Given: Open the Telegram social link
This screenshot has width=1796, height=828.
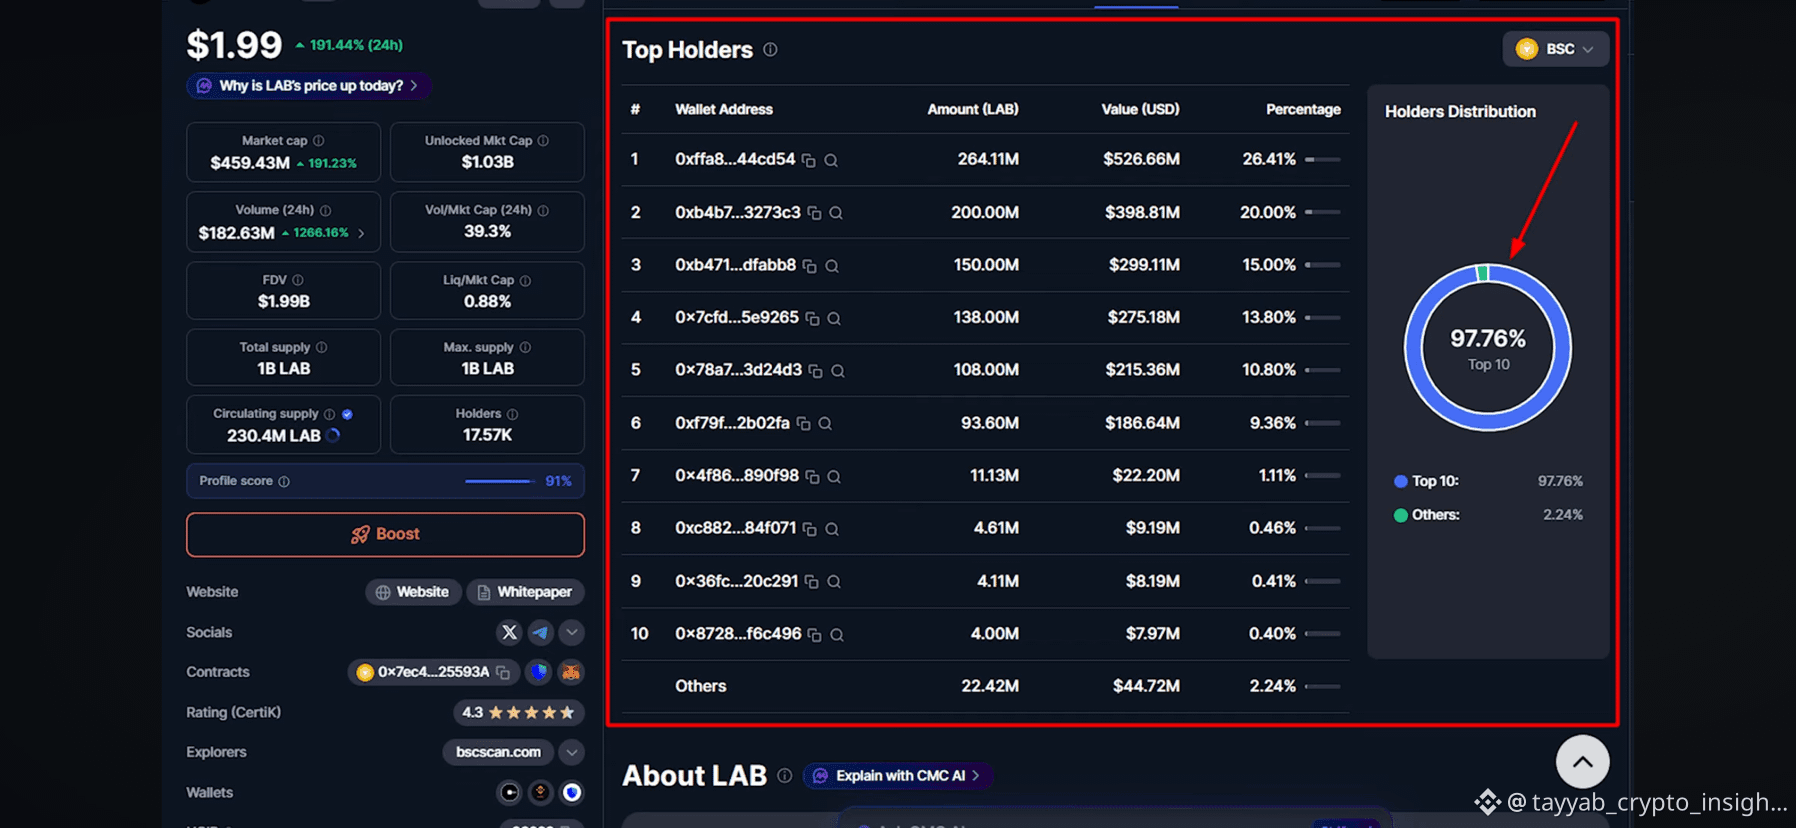Looking at the screenshot, I should click(x=541, y=632).
